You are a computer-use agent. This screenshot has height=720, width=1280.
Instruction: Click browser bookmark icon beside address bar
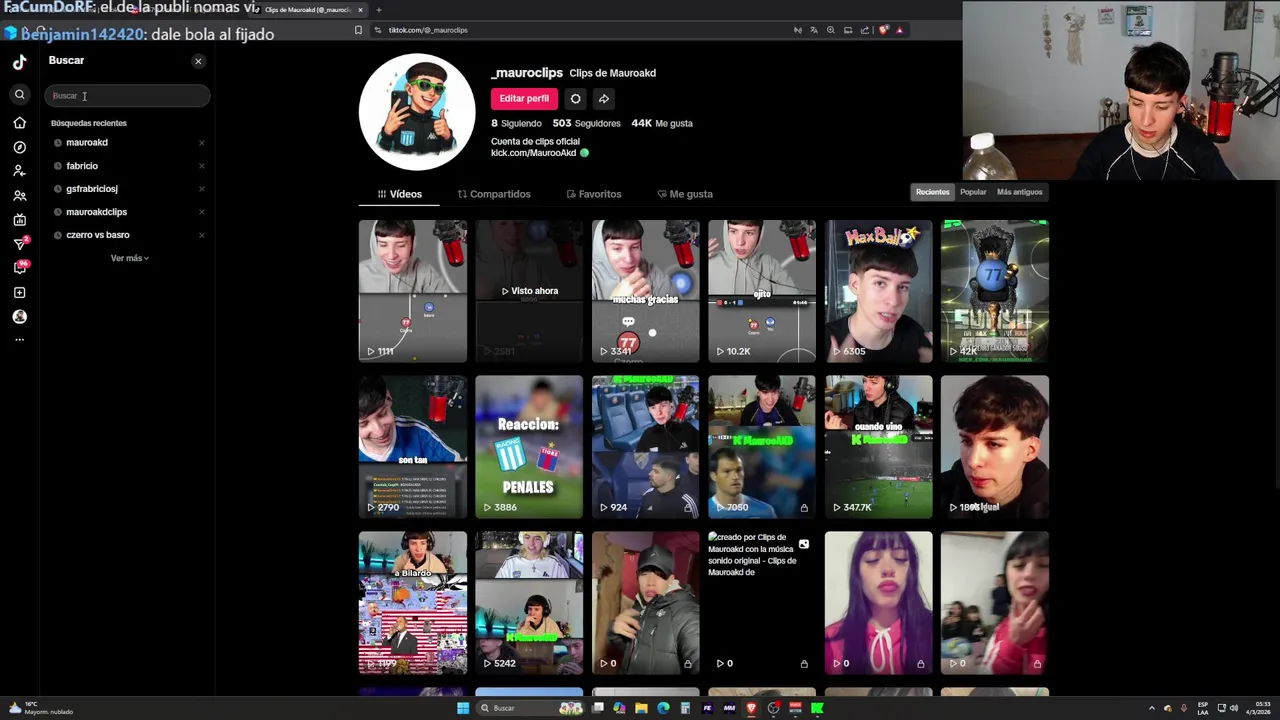pyautogui.click(x=358, y=30)
